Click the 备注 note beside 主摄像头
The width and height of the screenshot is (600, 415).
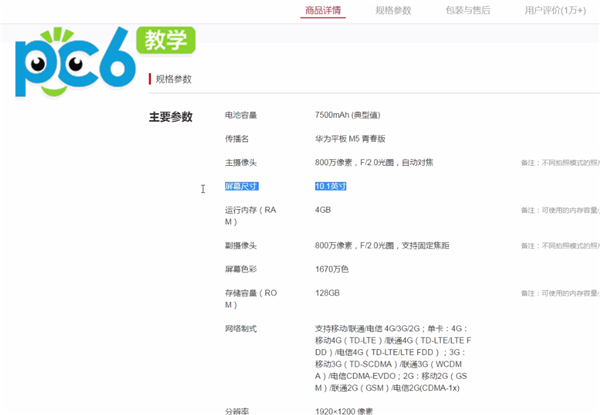[x=560, y=163]
